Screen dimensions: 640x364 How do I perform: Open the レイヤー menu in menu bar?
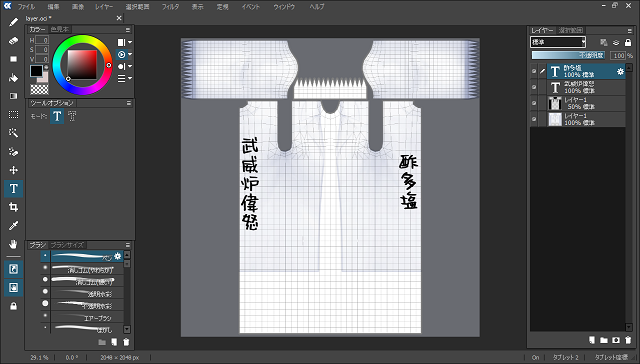(x=104, y=7)
